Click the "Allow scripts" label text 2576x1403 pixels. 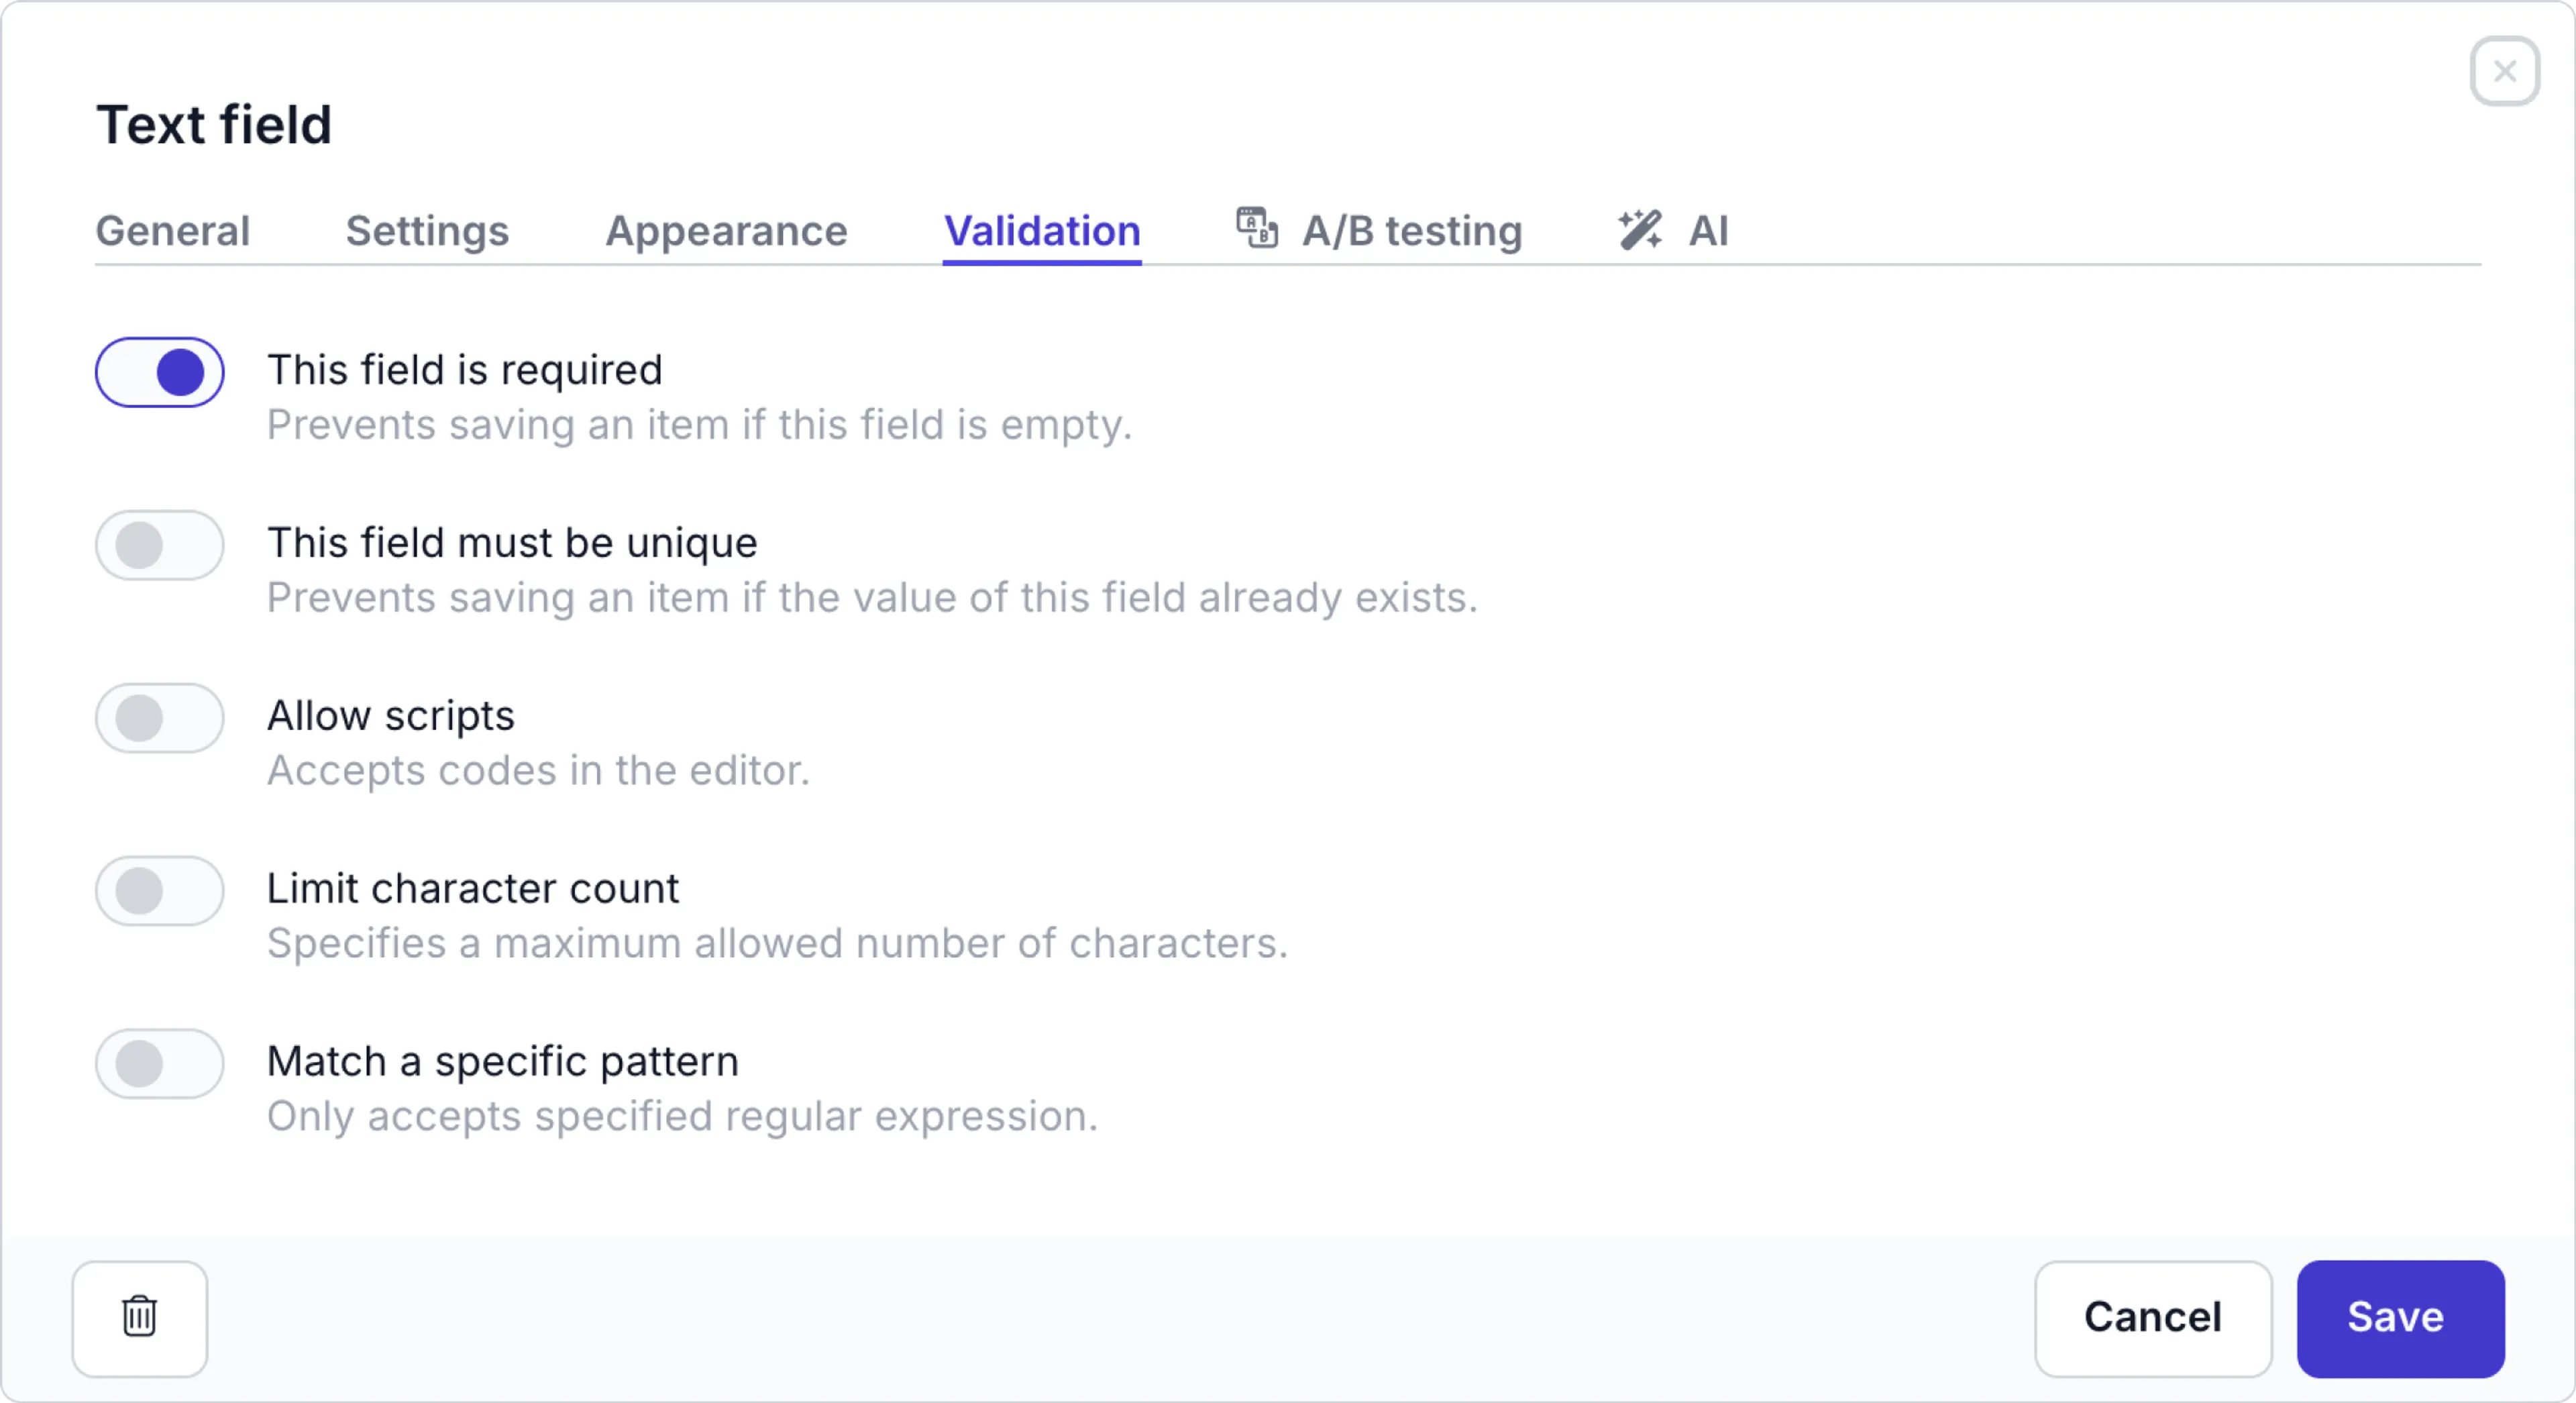point(390,715)
